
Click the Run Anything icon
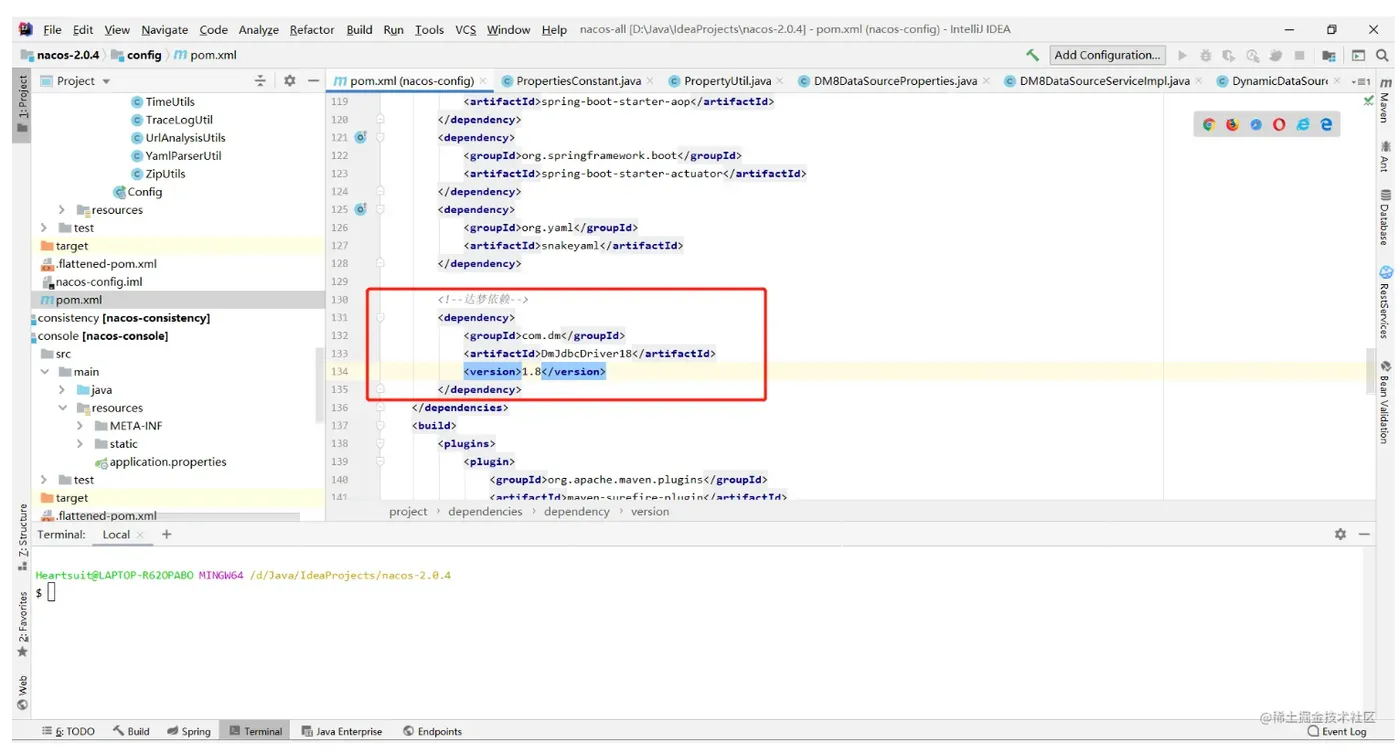1358,56
